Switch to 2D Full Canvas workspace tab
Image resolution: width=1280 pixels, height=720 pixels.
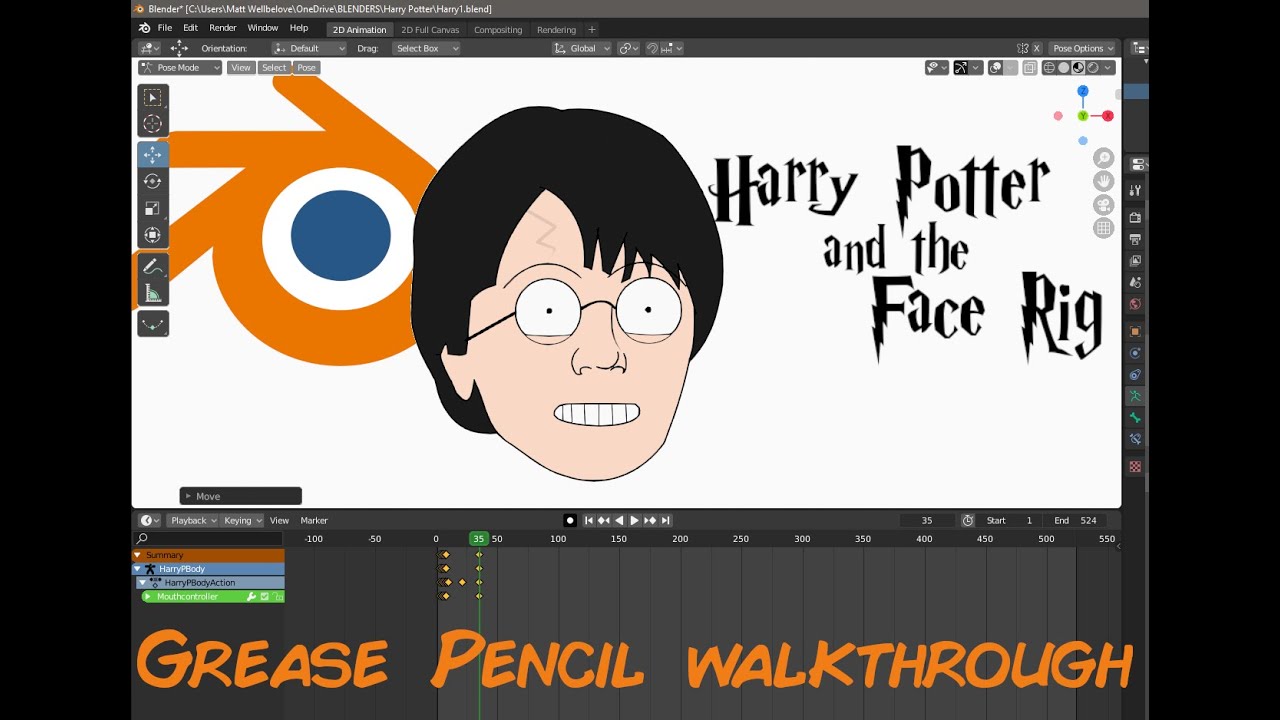pos(430,30)
